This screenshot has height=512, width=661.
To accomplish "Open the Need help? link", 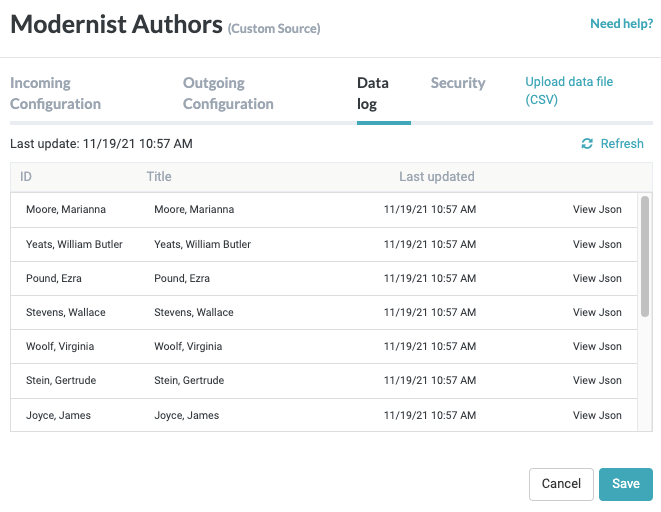I will [x=621, y=24].
